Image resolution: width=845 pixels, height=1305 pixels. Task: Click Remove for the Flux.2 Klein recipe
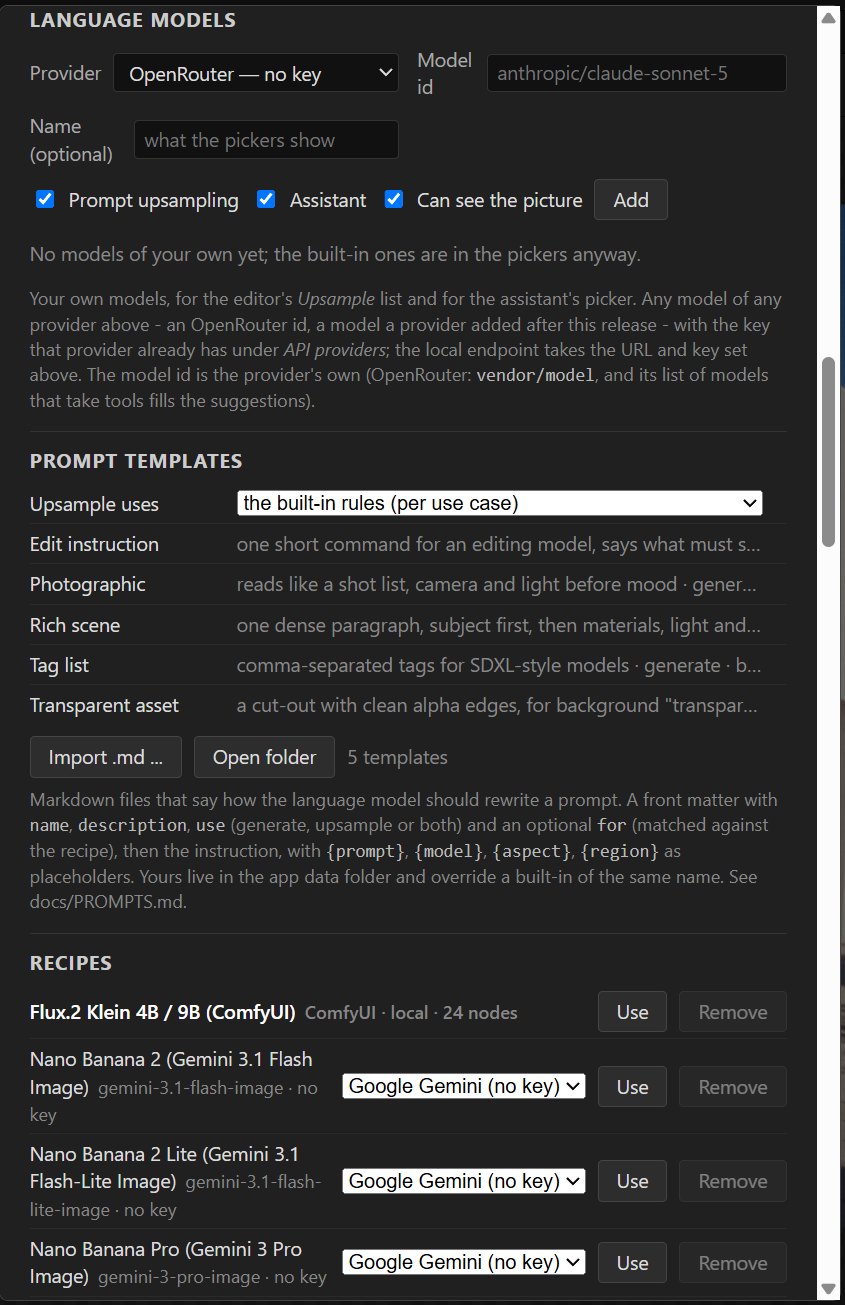pos(733,1012)
